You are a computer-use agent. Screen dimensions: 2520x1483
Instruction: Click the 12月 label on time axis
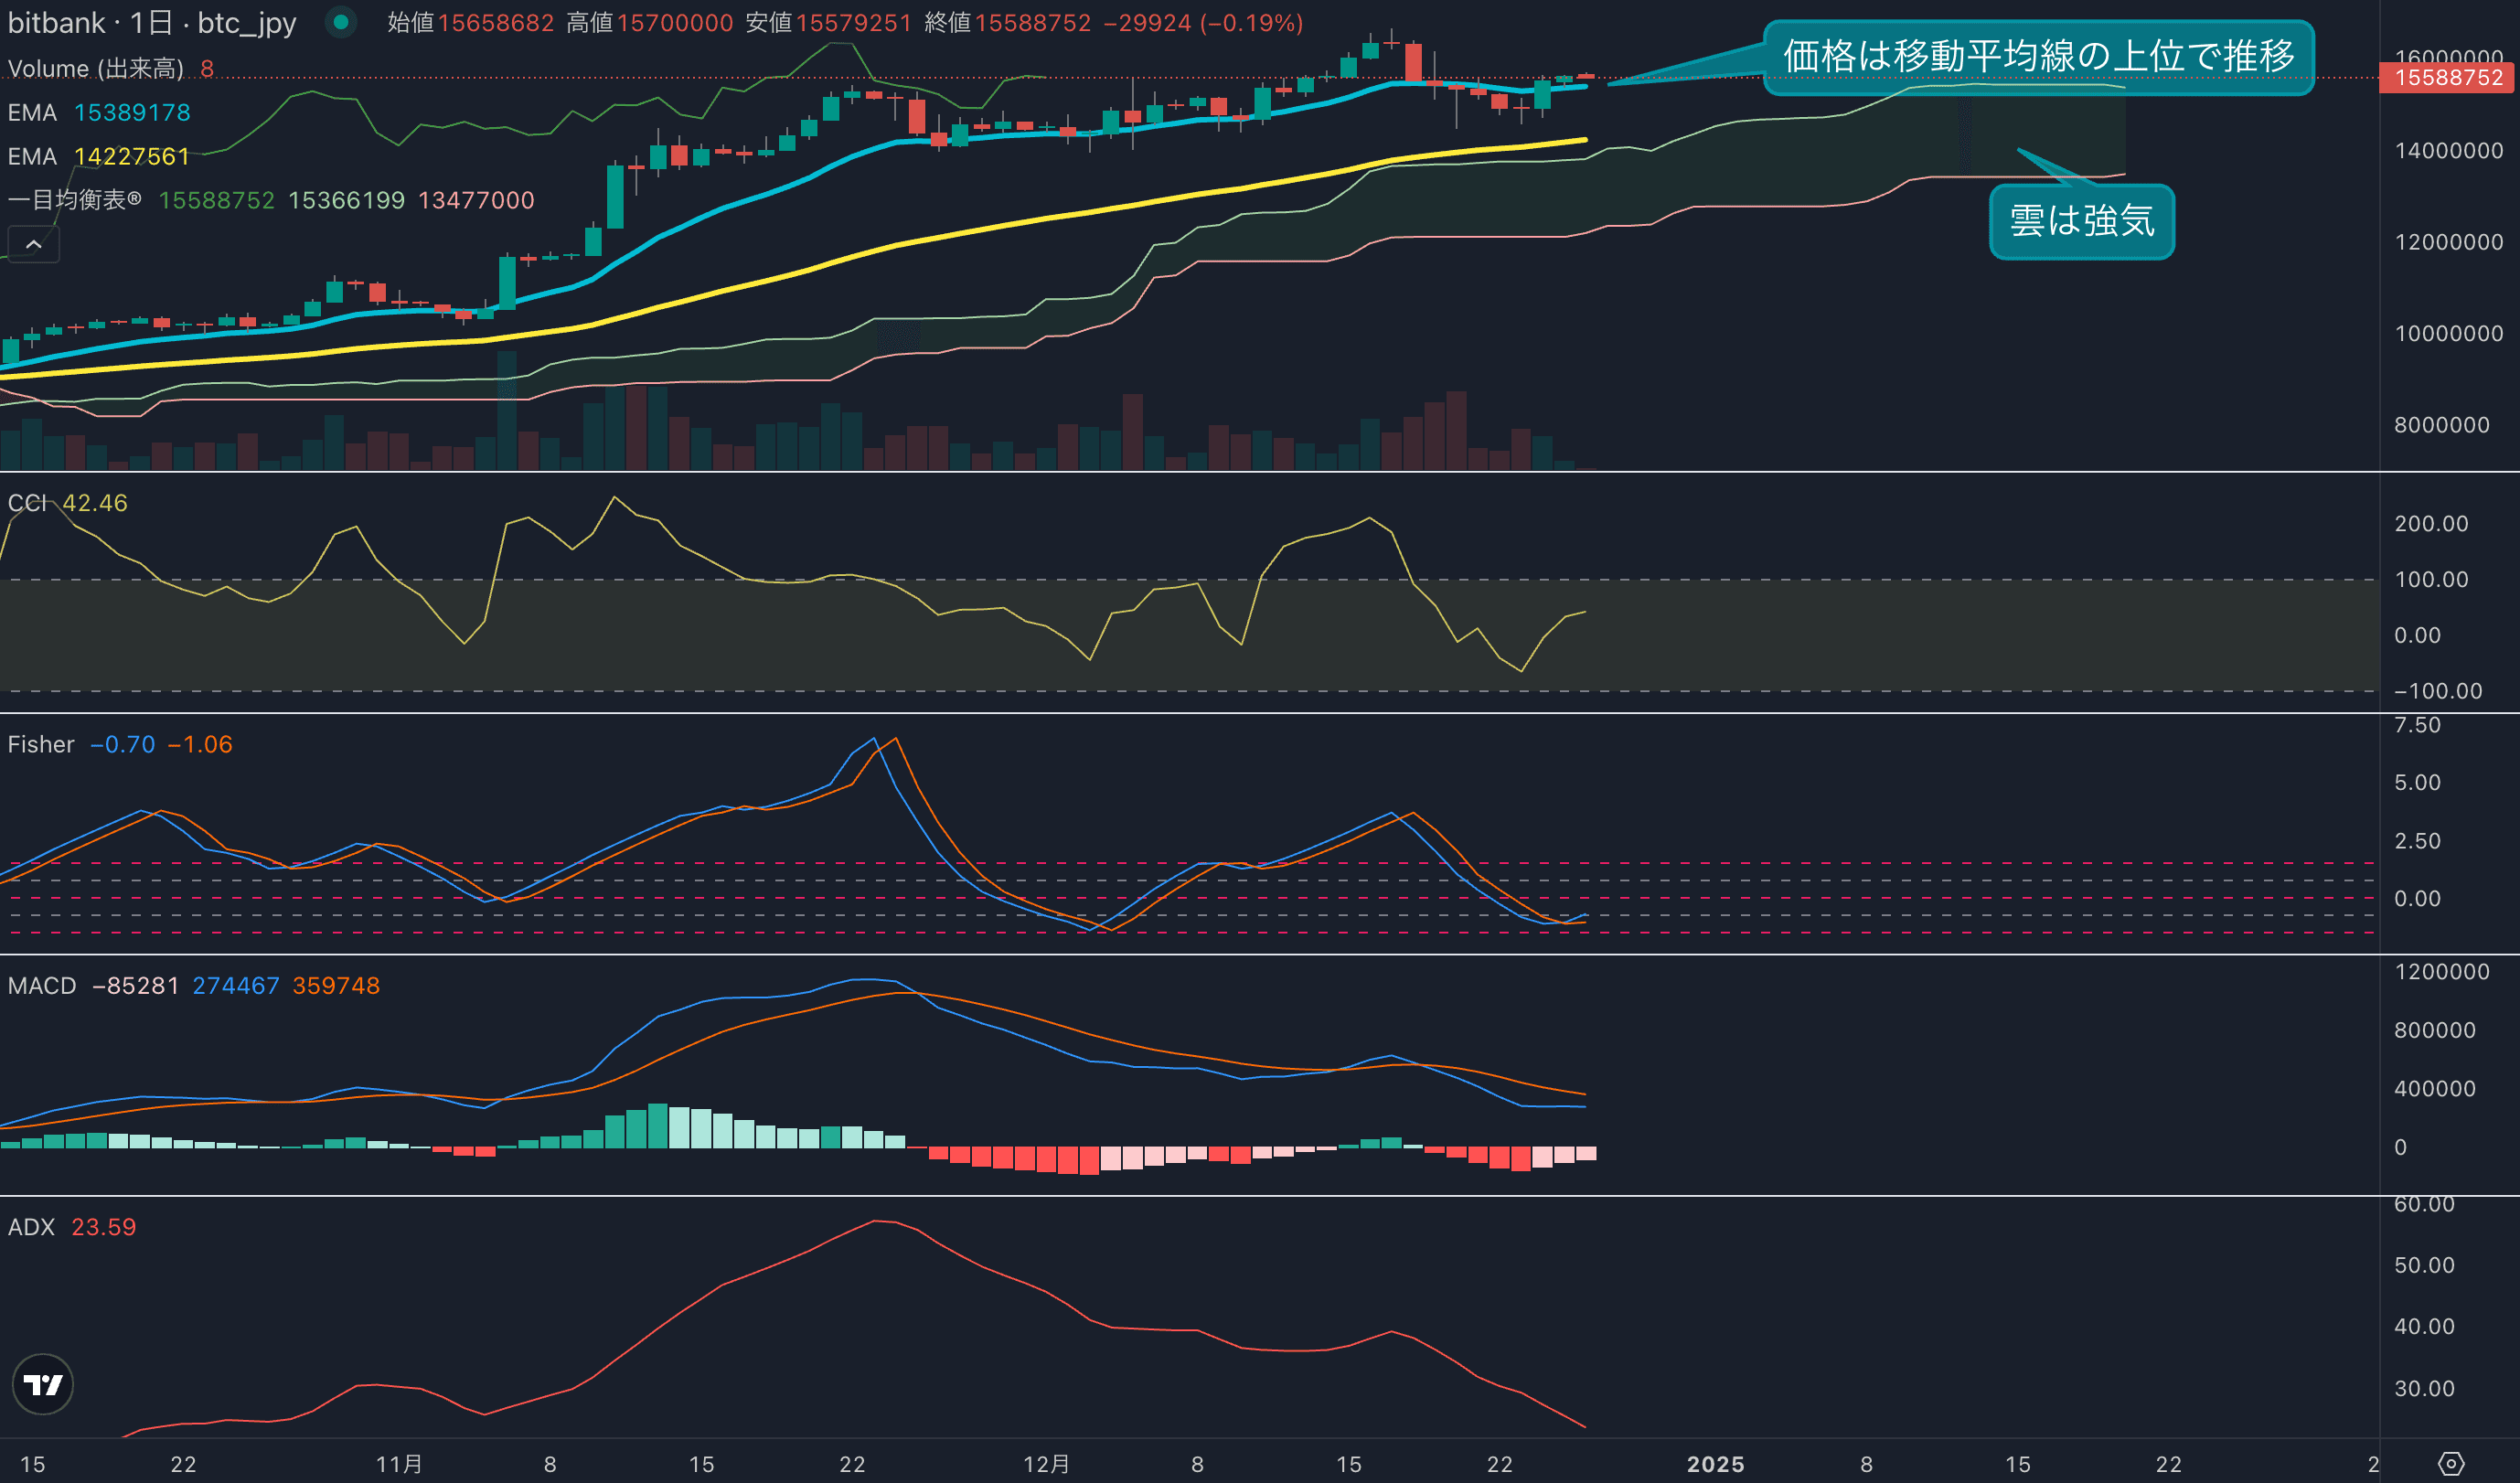pos(1046,1464)
